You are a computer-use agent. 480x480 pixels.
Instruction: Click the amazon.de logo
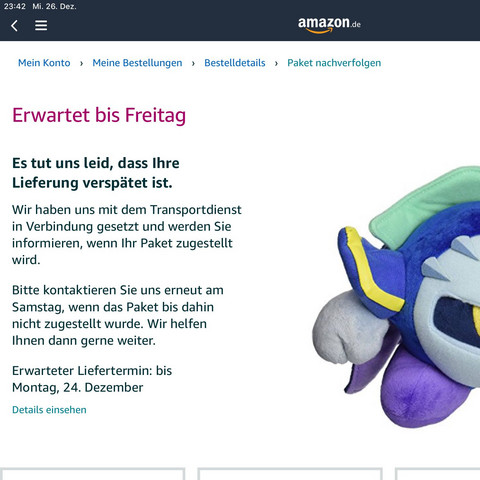click(x=329, y=25)
